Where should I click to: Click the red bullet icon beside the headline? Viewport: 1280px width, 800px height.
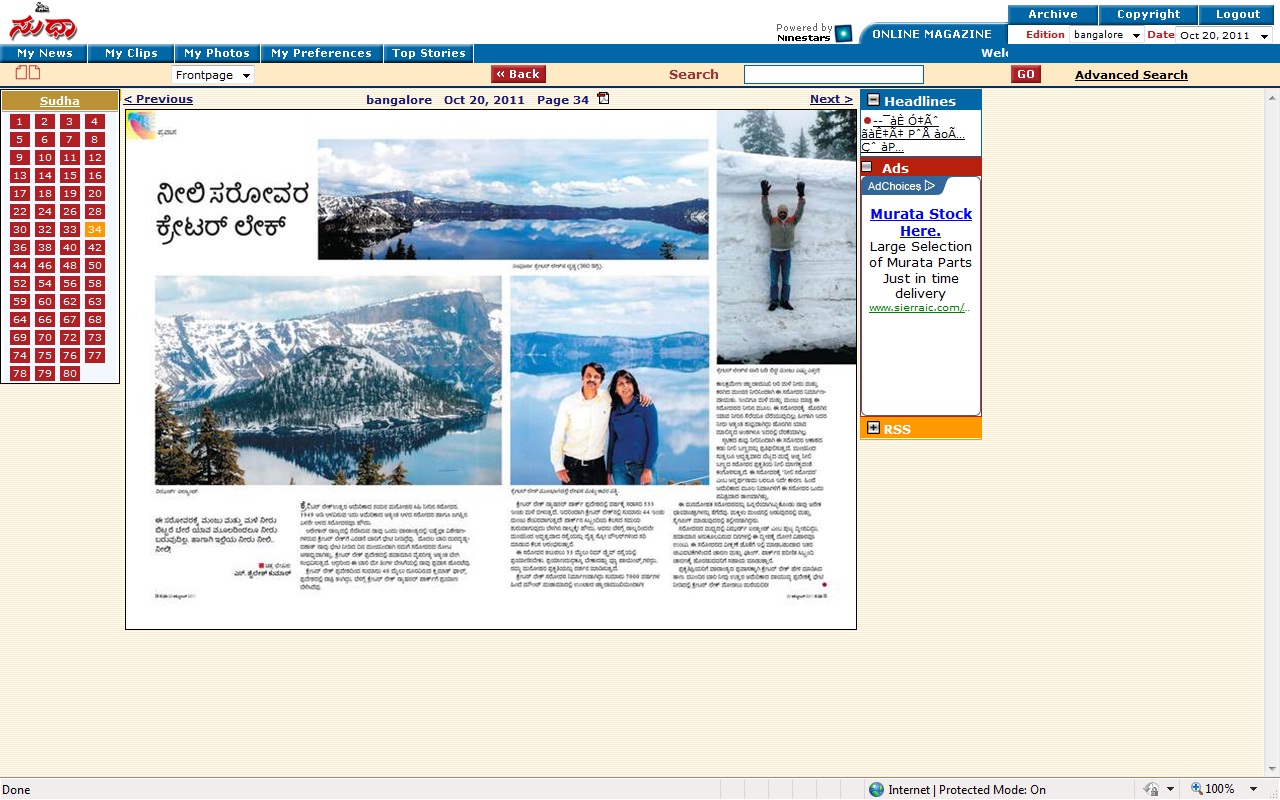pos(867,120)
